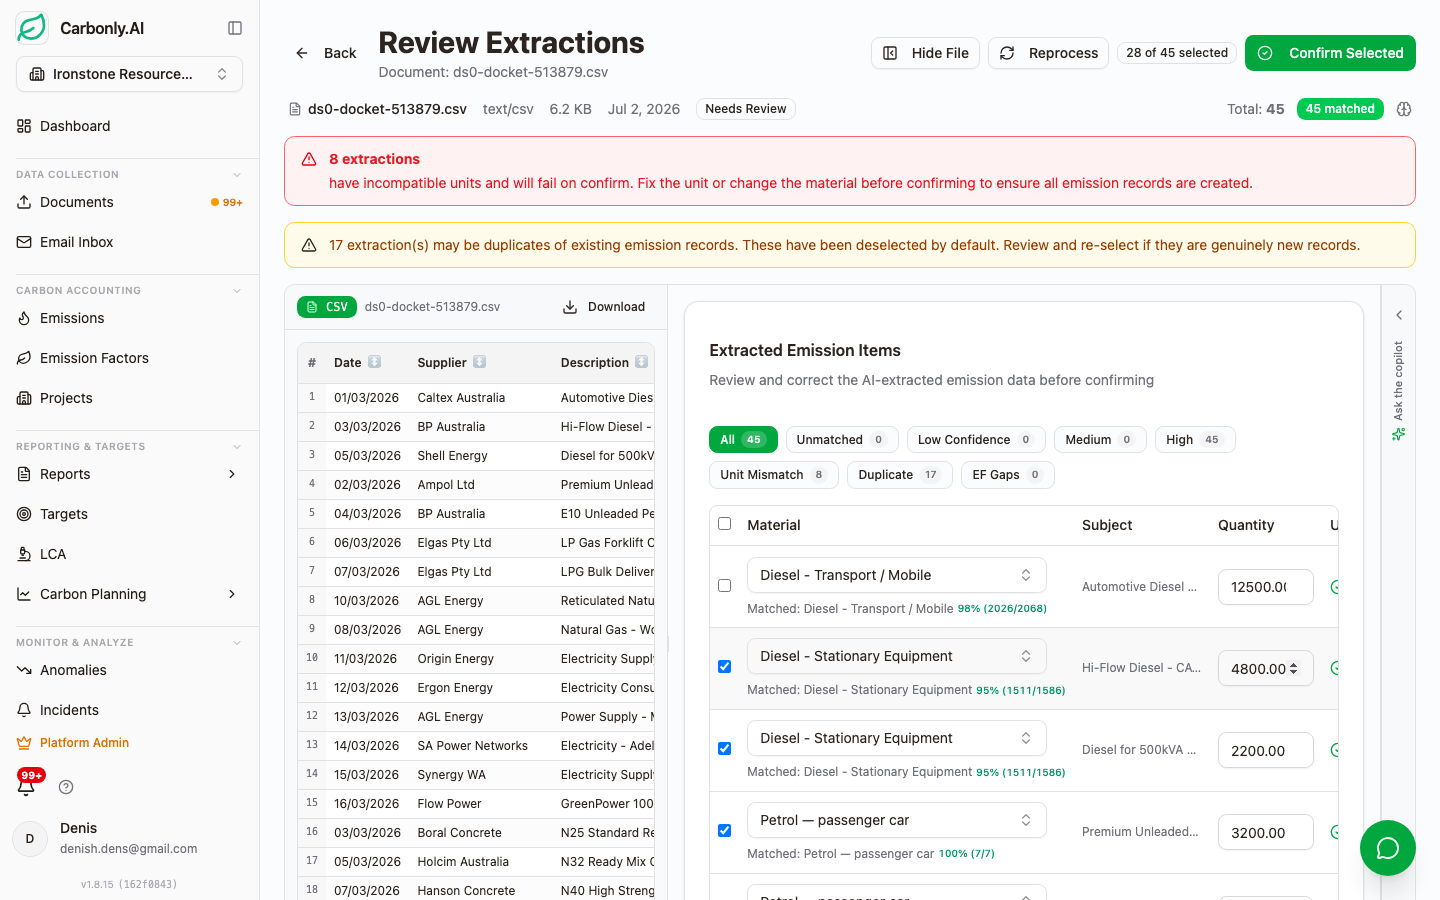
Task: Click the Reprocess button
Action: coord(1048,53)
